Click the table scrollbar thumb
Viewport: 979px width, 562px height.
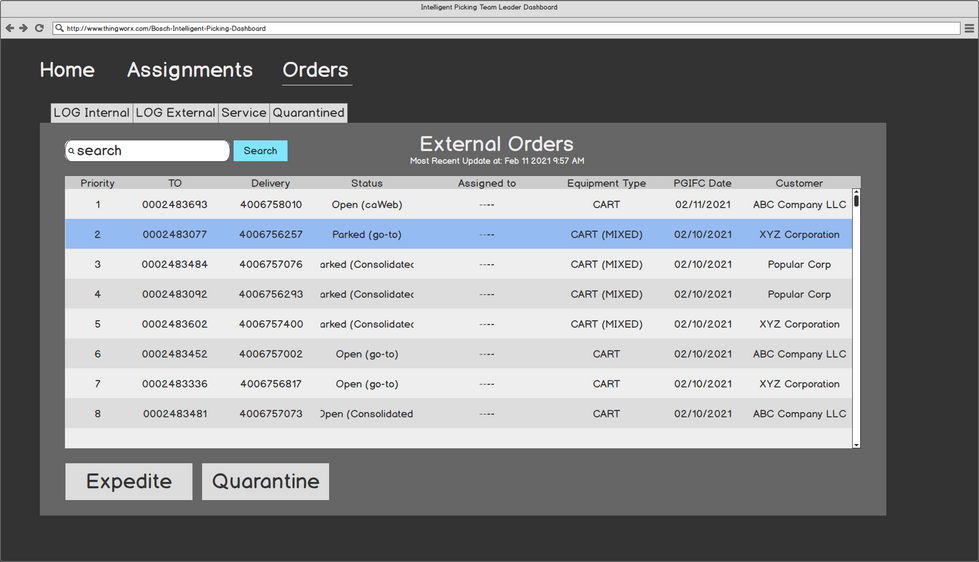(x=857, y=200)
